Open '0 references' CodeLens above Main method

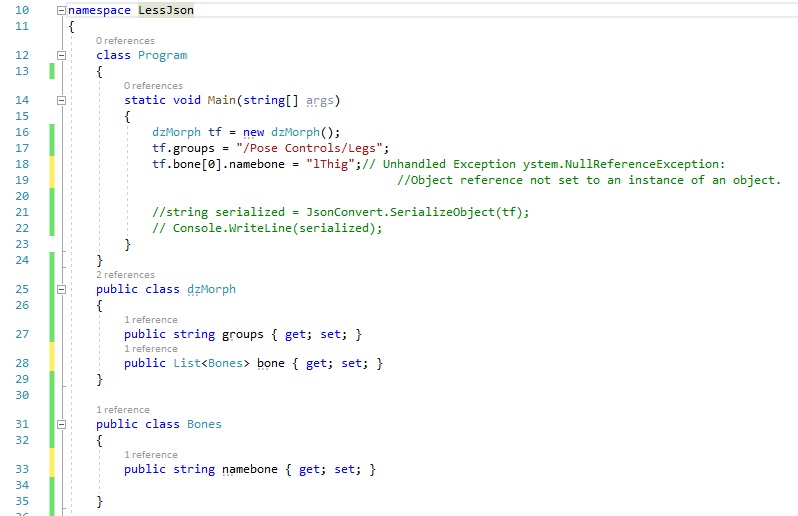point(153,85)
